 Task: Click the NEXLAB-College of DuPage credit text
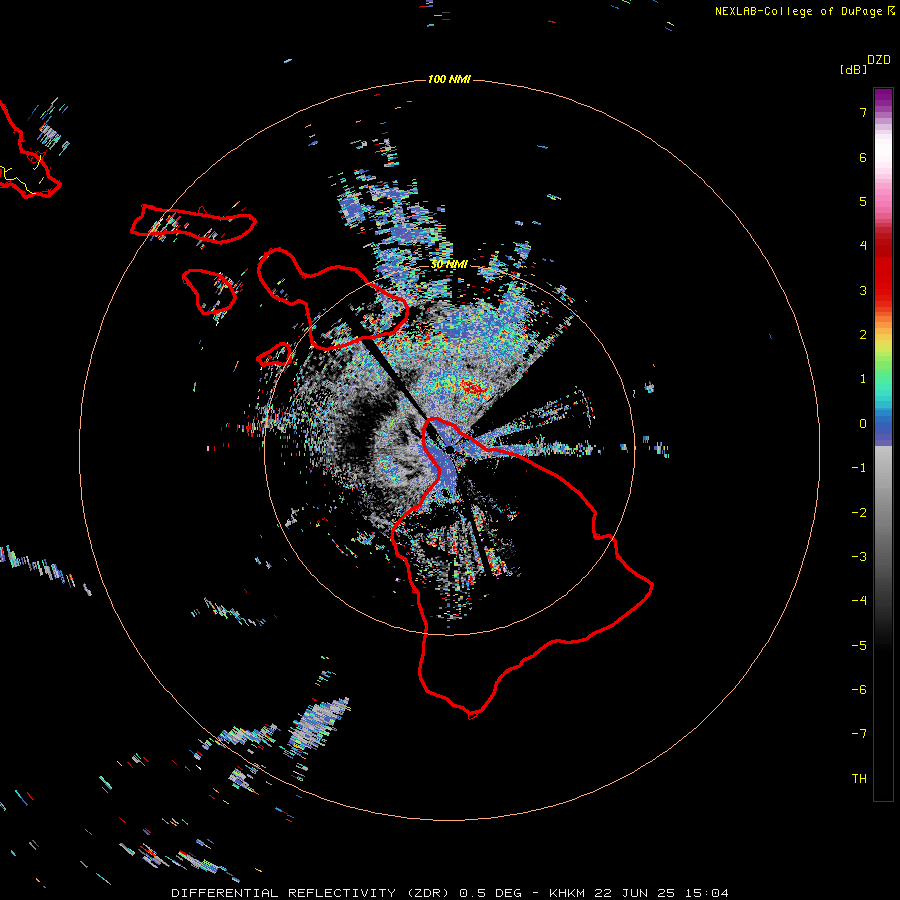pyautogui.click(x=798, y=11)
